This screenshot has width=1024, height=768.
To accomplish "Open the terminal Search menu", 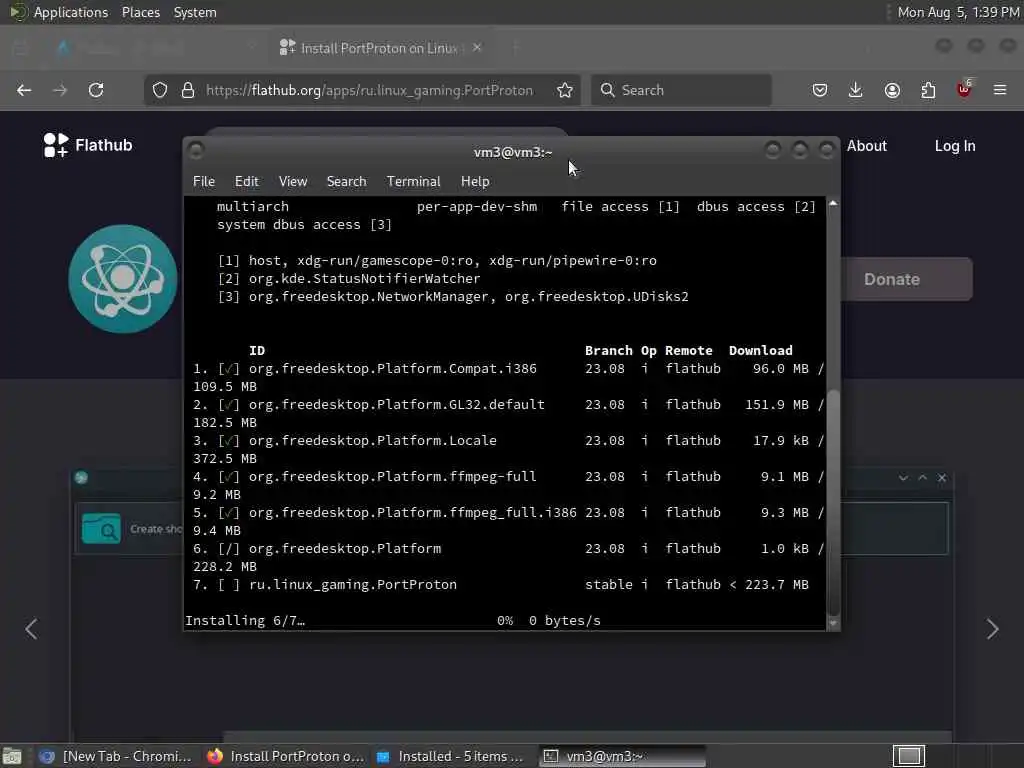I will (346, 182).
